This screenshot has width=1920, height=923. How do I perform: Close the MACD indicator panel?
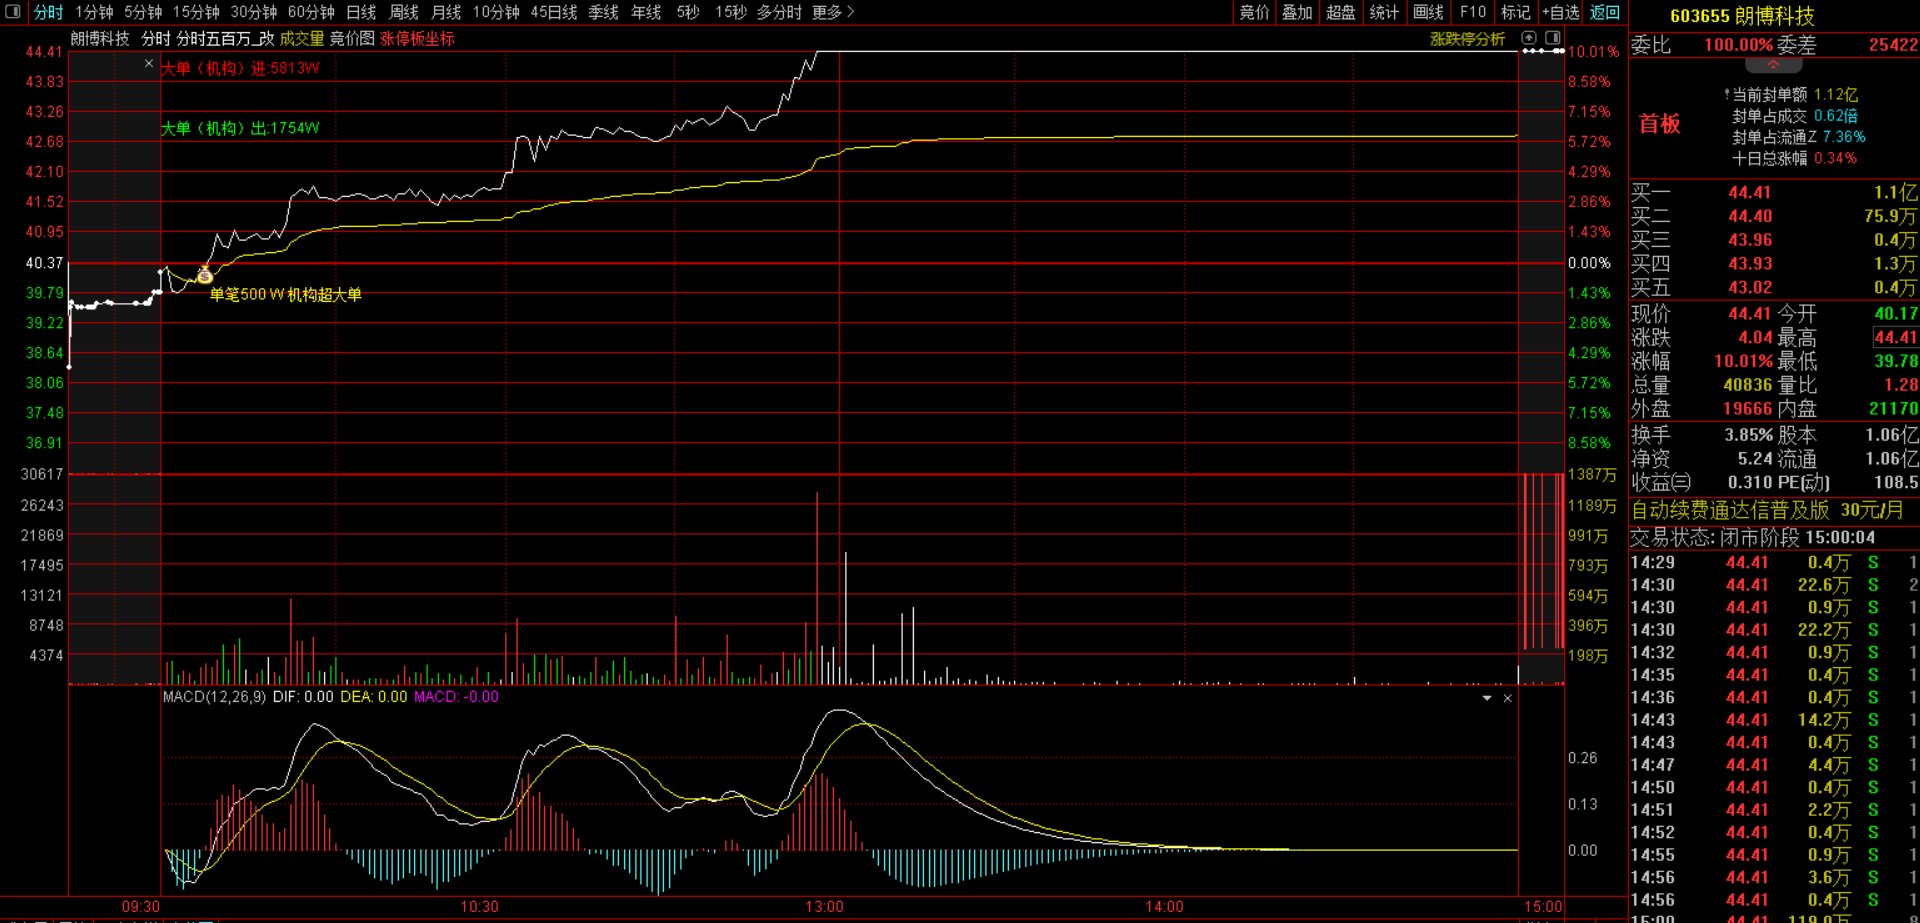[1508, 698]
